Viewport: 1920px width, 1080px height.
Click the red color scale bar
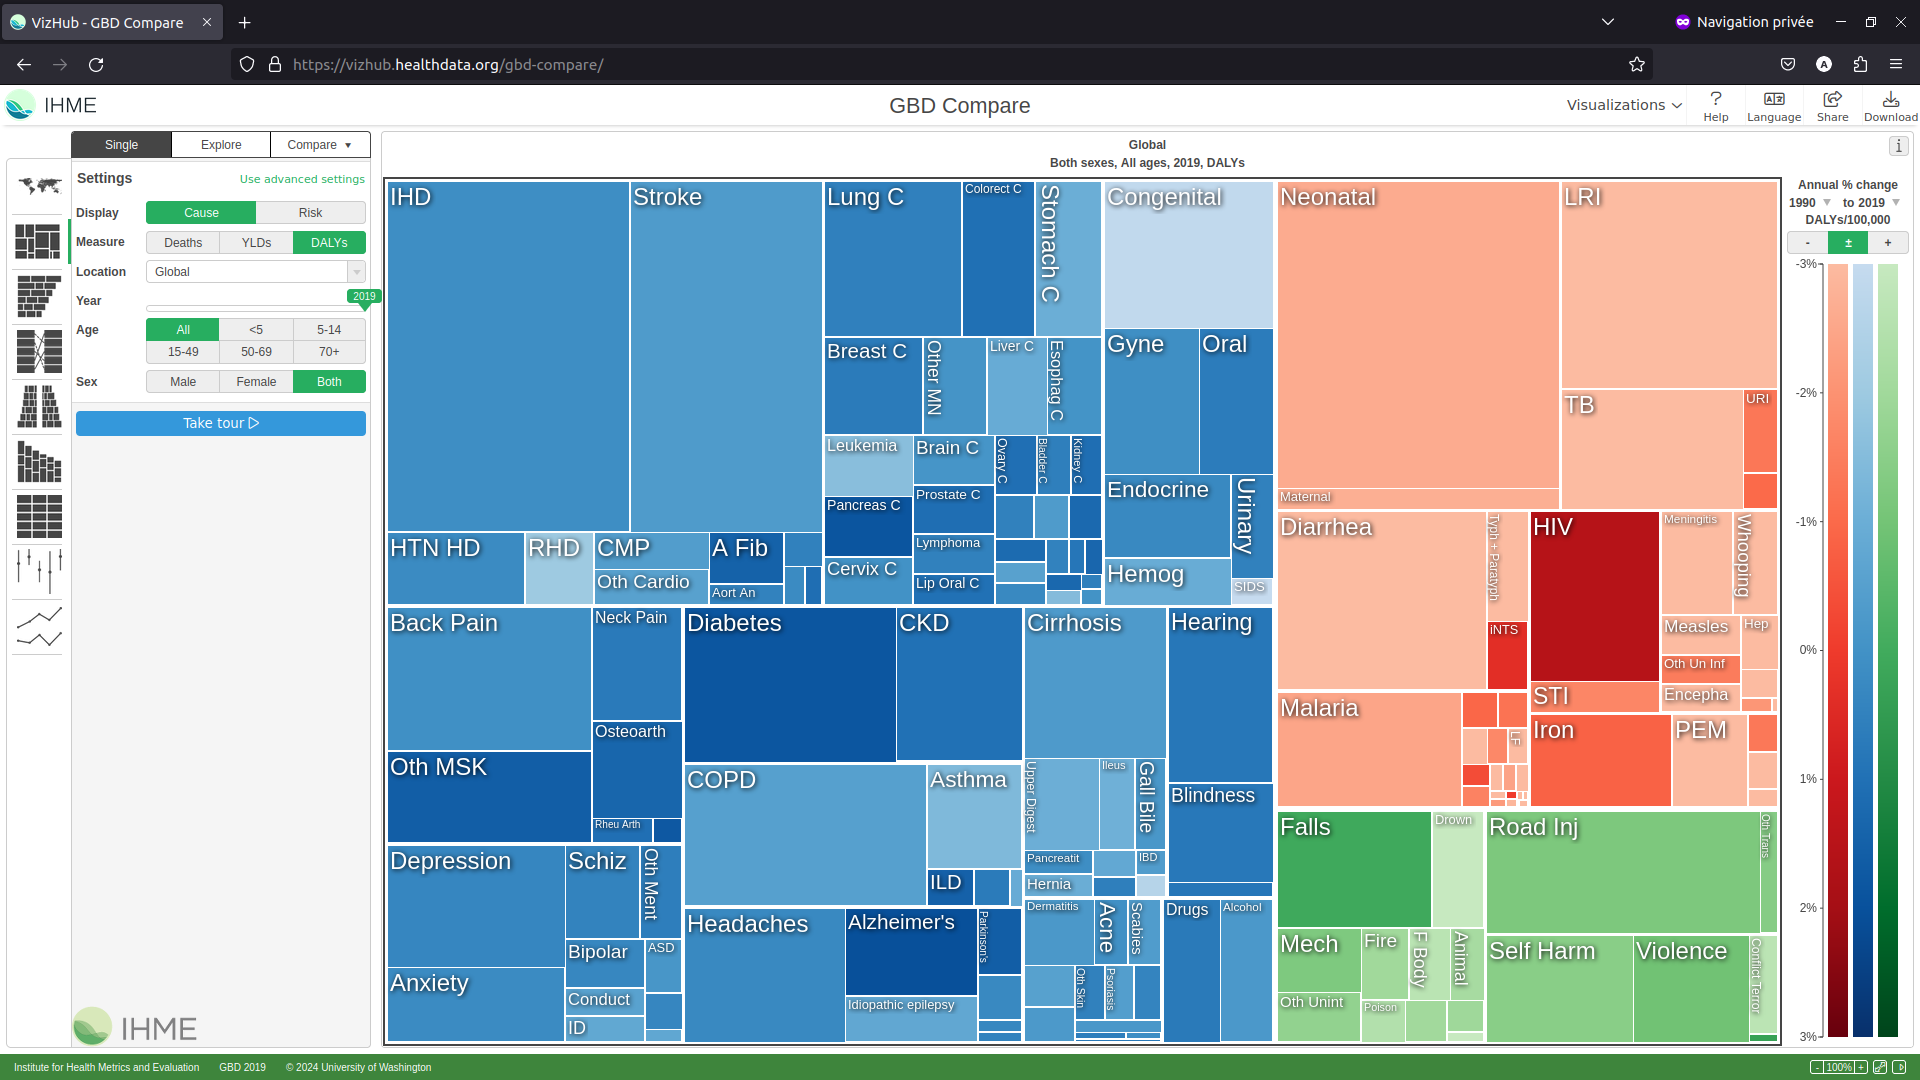tap(1838, 650)
